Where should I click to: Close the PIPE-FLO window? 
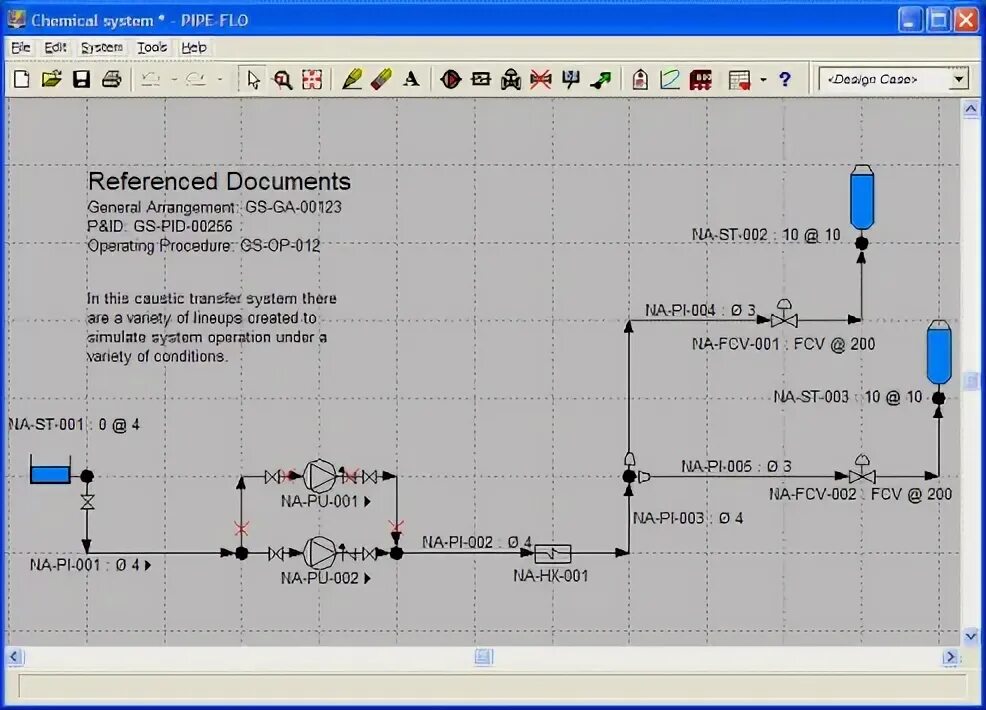(x=967, y=19)
